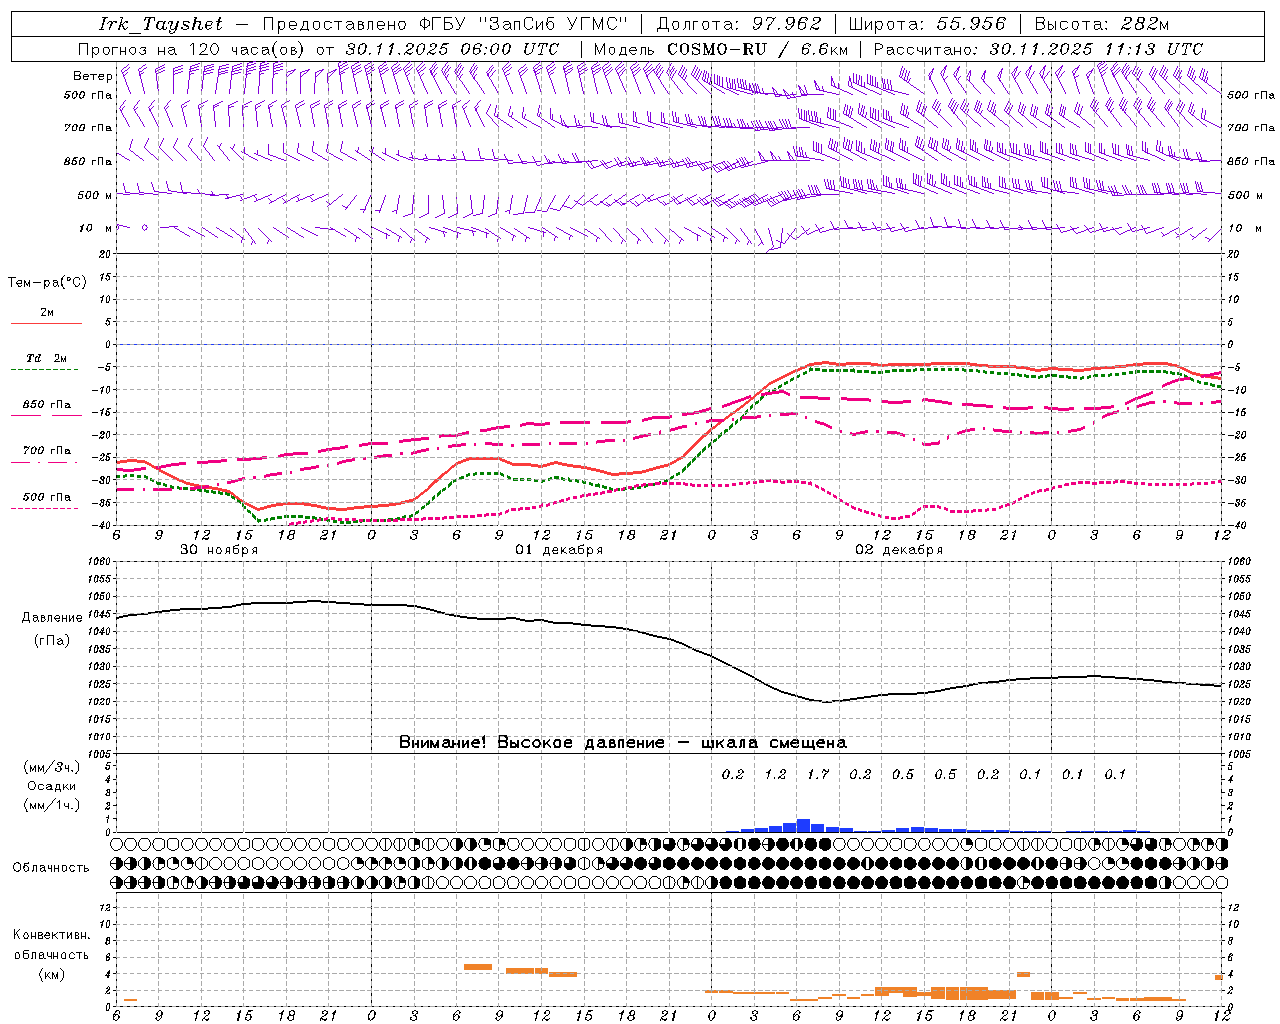Click the date label 02 декабря
Image resolution: width=1280 pixels, height=1024 pixels.
(x=899, y=550)
